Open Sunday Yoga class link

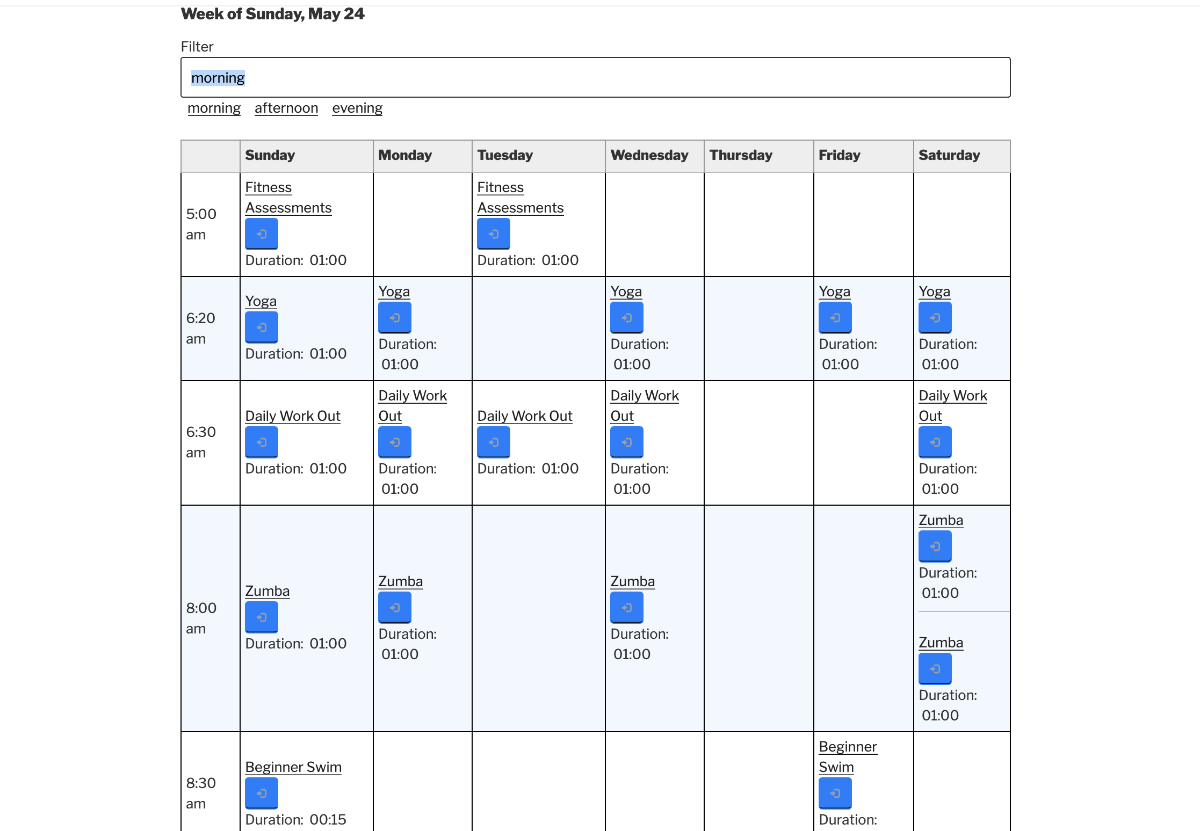point(261,301)
